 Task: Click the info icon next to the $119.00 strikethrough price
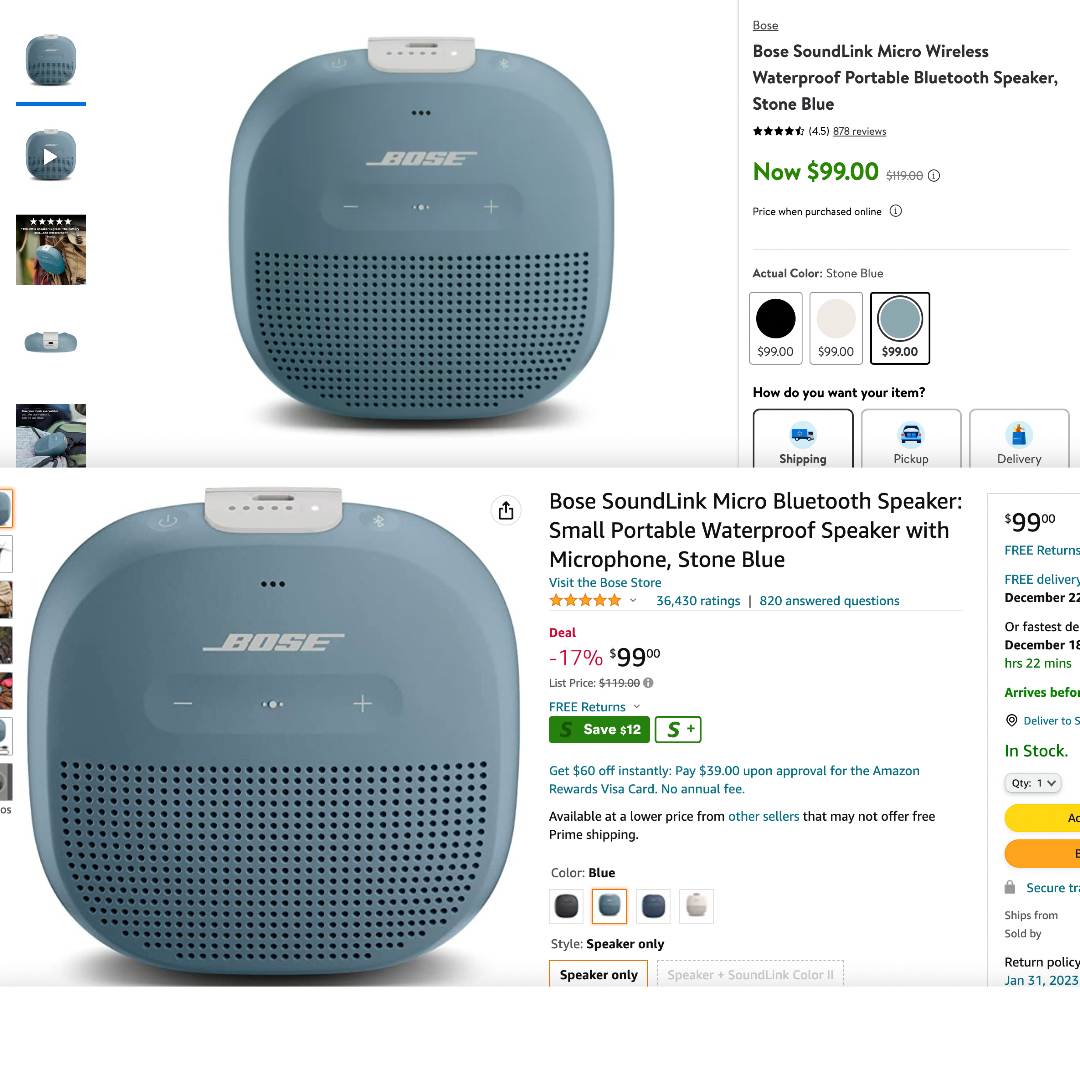(x=933, y=175)
